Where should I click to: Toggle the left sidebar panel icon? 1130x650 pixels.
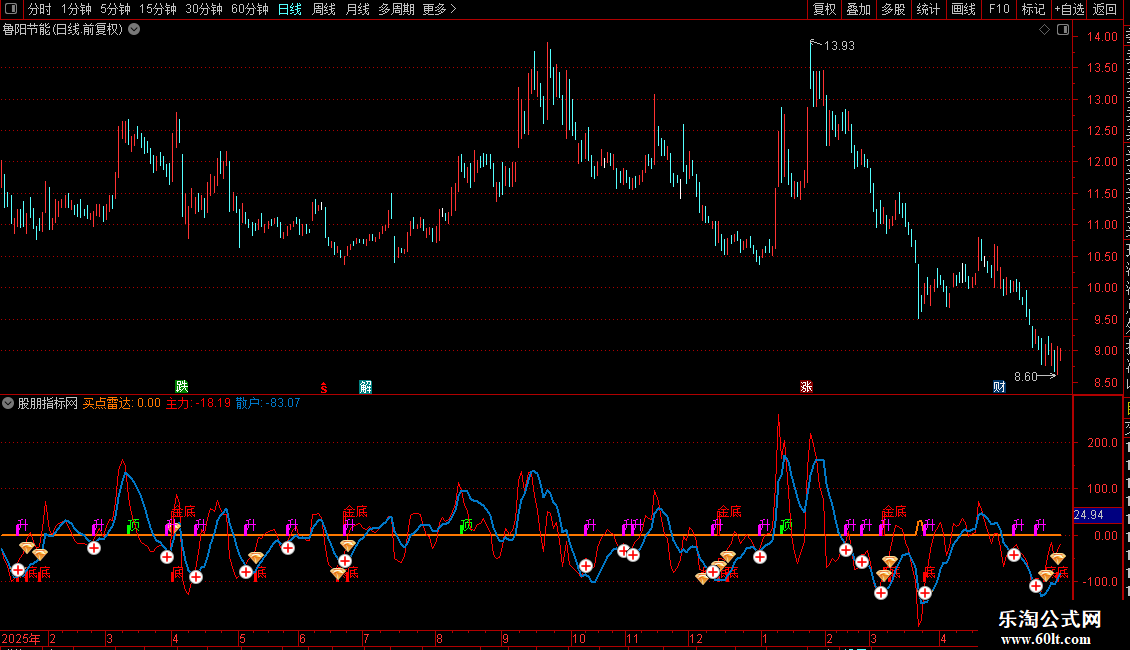(11, 9)
